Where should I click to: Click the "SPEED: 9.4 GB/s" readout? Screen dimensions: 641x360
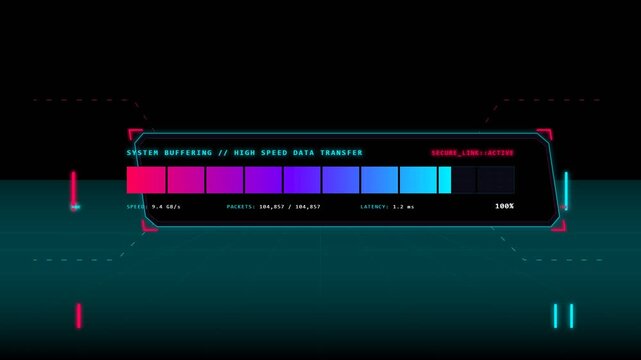click(153, 207)
